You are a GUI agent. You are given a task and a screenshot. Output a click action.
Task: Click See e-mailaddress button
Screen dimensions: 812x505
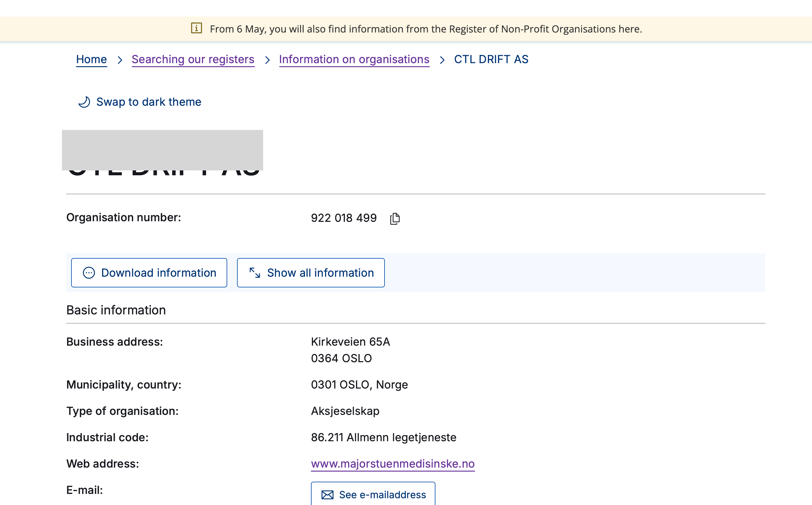click(373, 494)
